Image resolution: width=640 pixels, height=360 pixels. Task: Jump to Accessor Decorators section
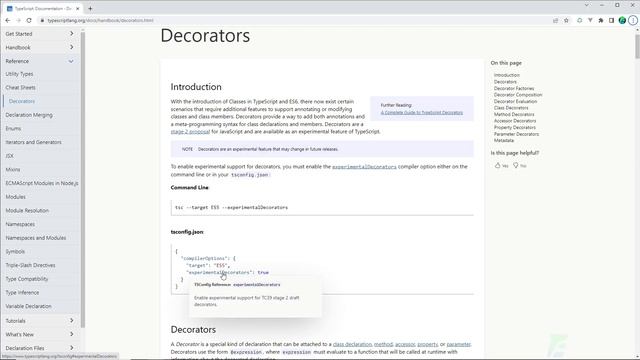click(x=515, y=121)
